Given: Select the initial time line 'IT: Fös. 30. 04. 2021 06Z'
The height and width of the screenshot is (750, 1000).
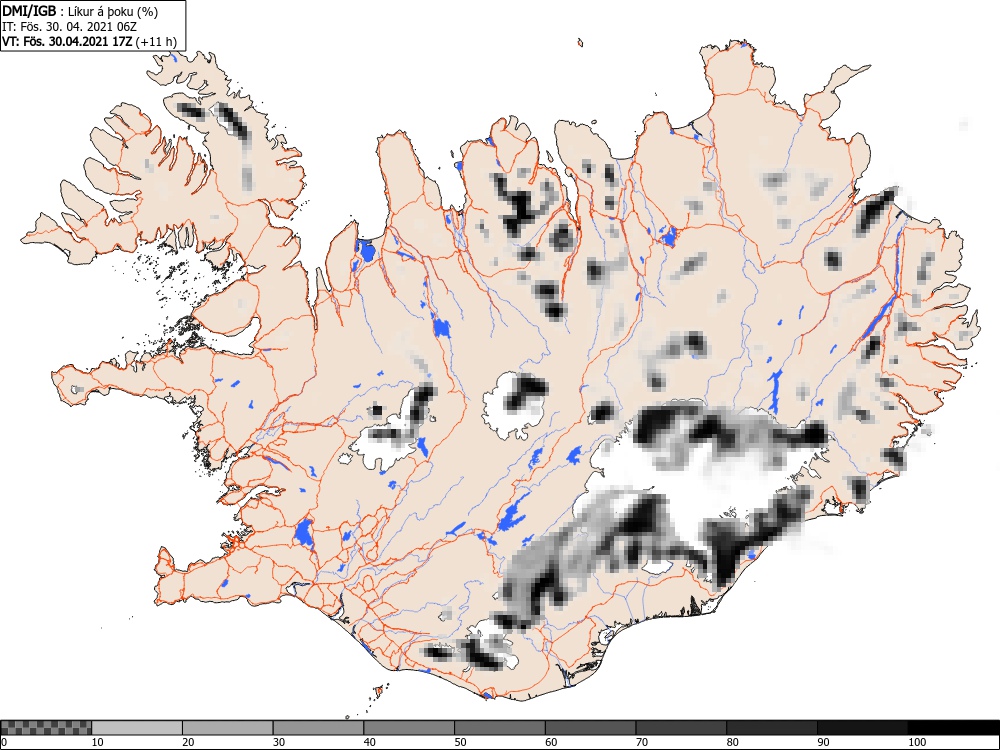Looking at the screenshot, I should click(x=69, y=27).
